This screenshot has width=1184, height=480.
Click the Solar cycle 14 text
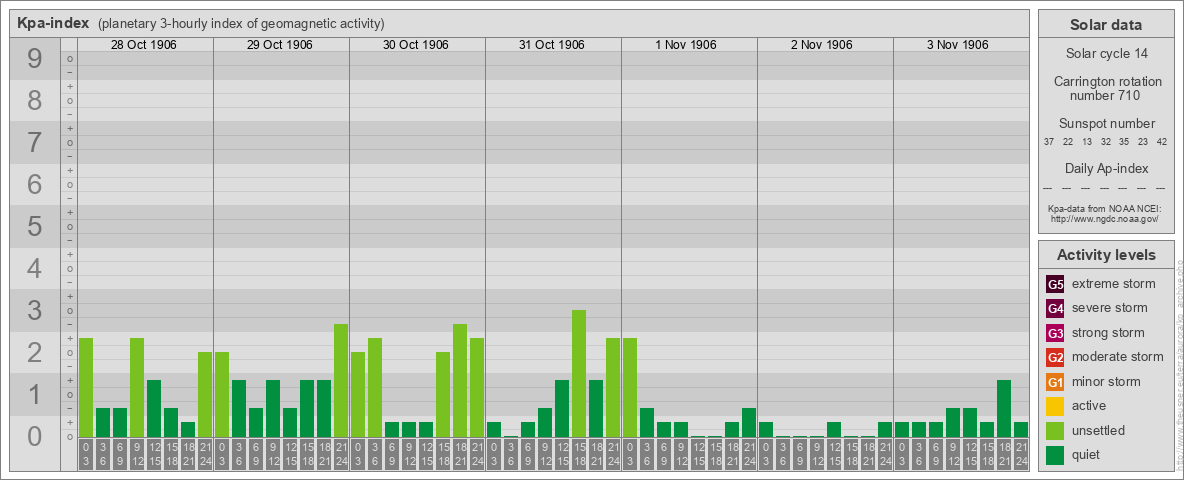click(1106, 54)
